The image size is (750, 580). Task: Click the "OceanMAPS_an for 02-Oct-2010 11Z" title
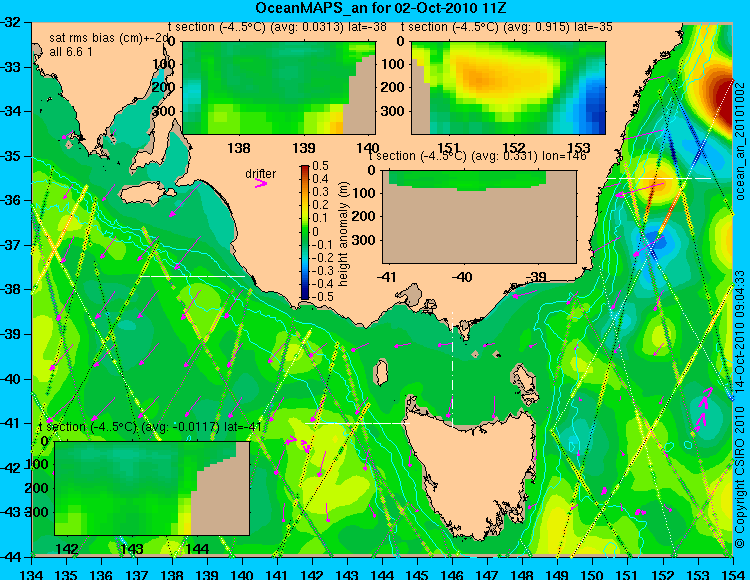point(381,8)
